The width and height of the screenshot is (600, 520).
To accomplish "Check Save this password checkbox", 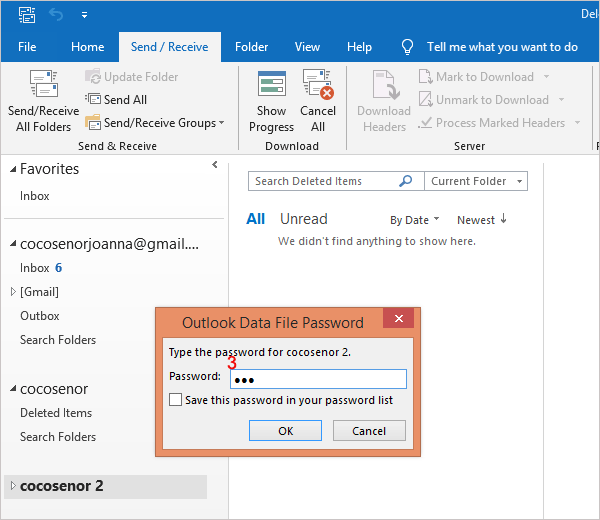I will [x=175, y=400].
